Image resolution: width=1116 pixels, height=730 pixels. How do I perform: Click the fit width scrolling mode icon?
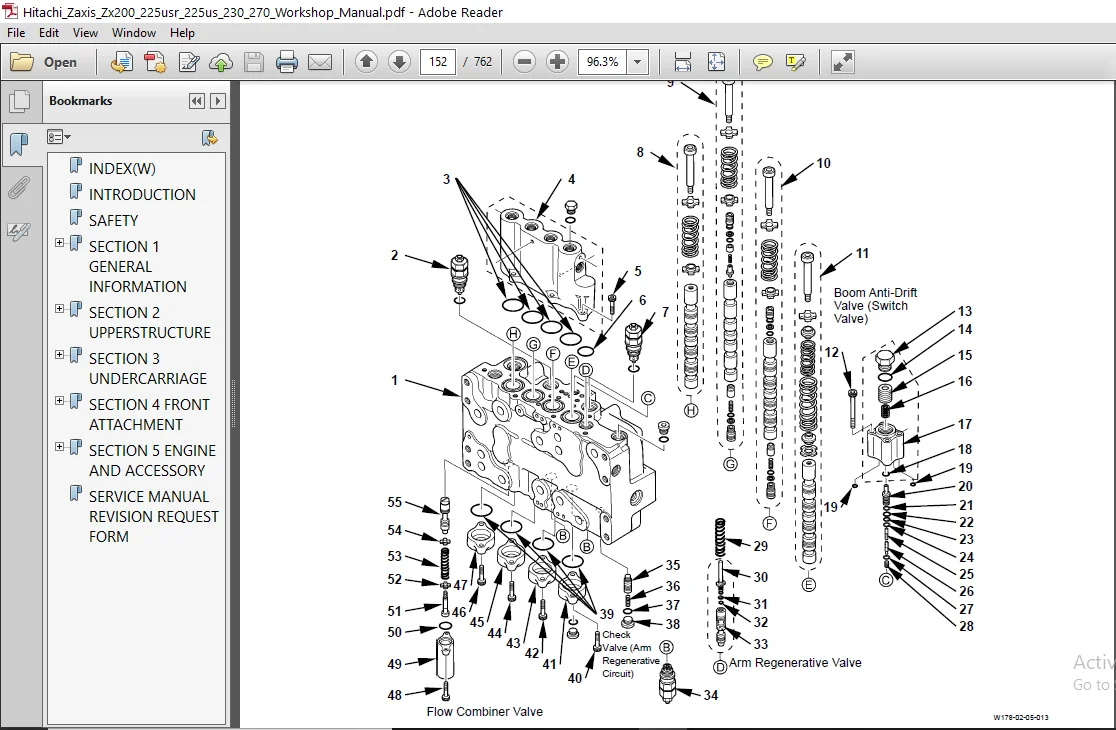coord(682,63)
